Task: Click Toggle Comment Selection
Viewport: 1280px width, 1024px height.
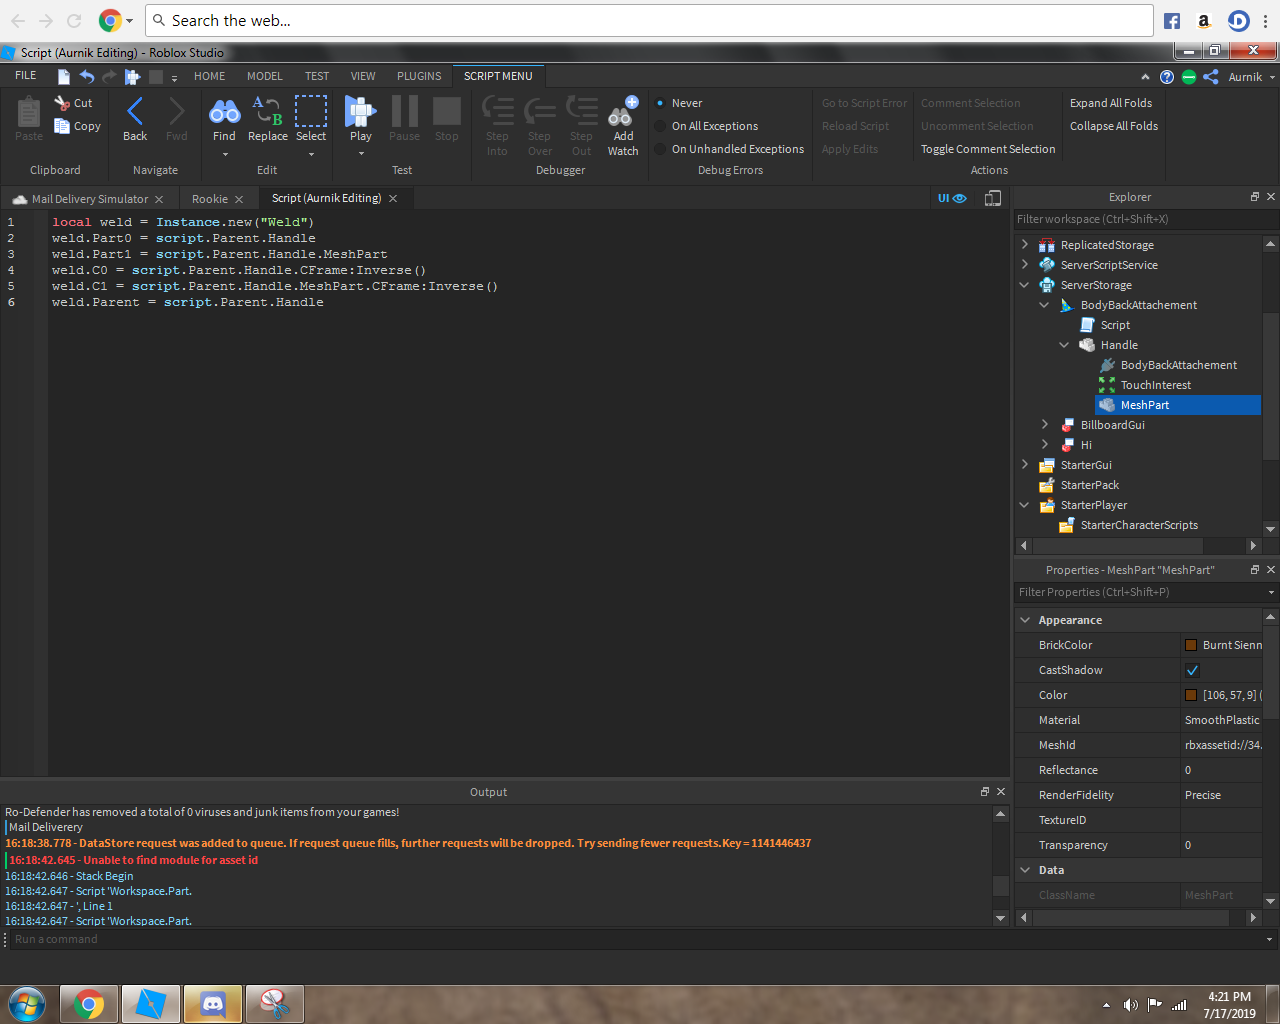Action: [x=988, y=148]
